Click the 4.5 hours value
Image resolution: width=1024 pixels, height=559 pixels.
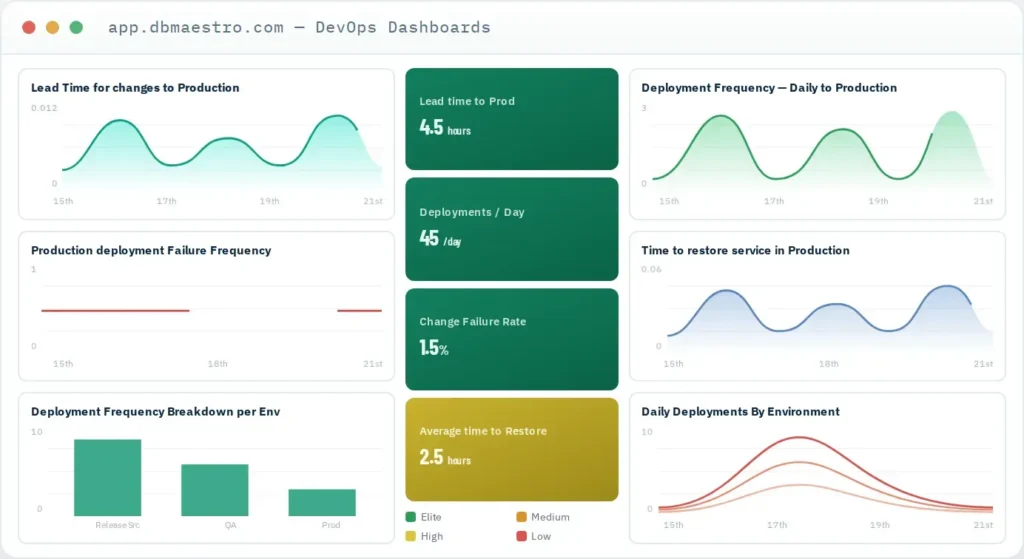[x=445, y=127]
